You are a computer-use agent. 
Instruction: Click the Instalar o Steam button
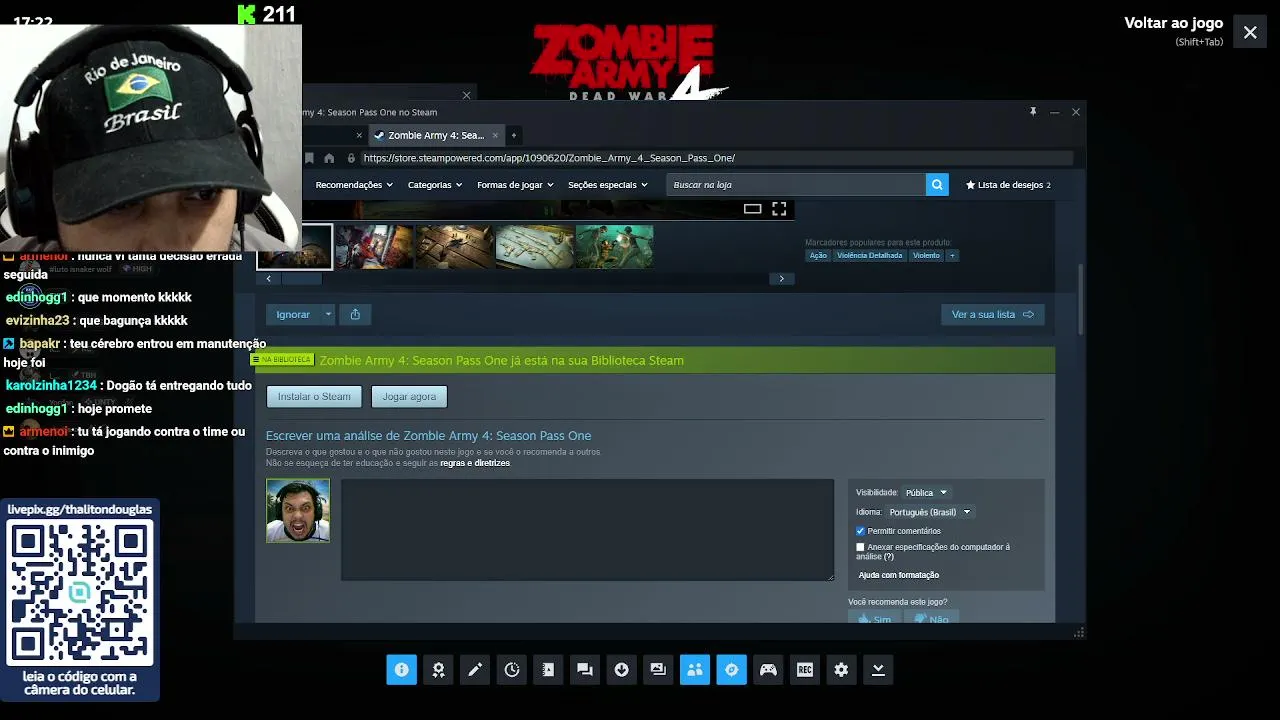click(x=314, y=397)
